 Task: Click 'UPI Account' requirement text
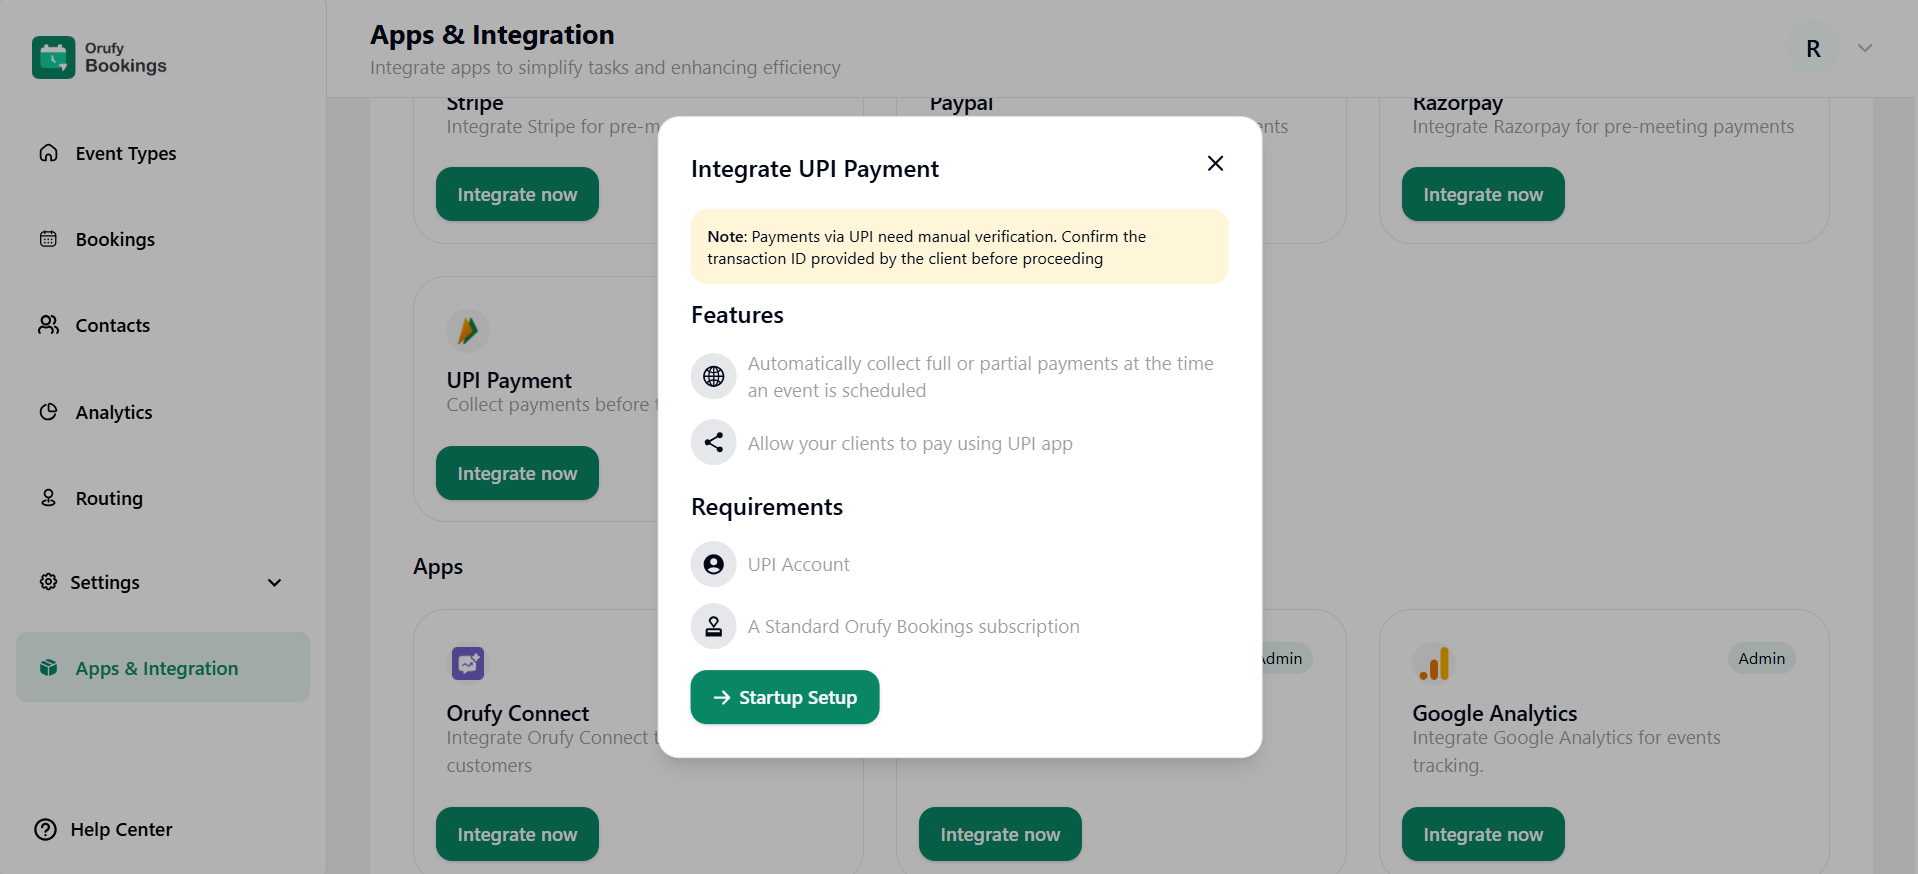799,564
